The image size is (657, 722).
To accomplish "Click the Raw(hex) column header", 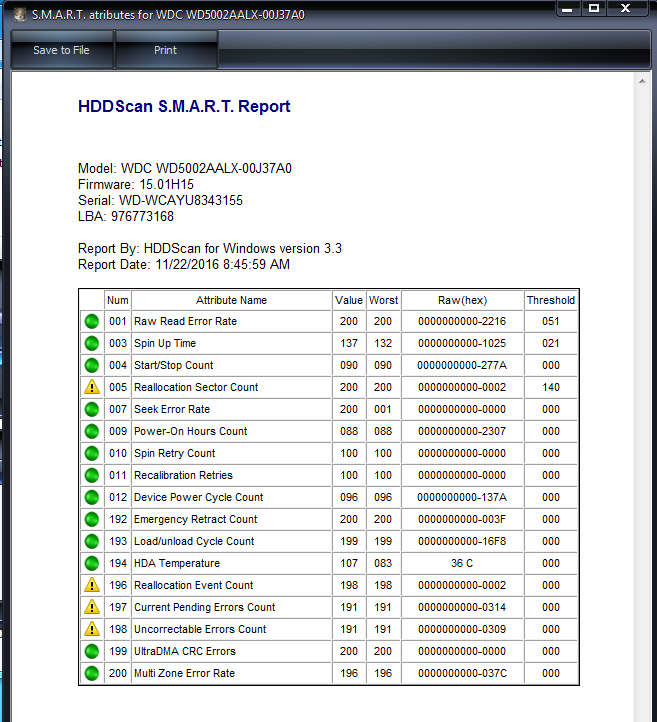I will pyautogui.click(x=462, y=300).
